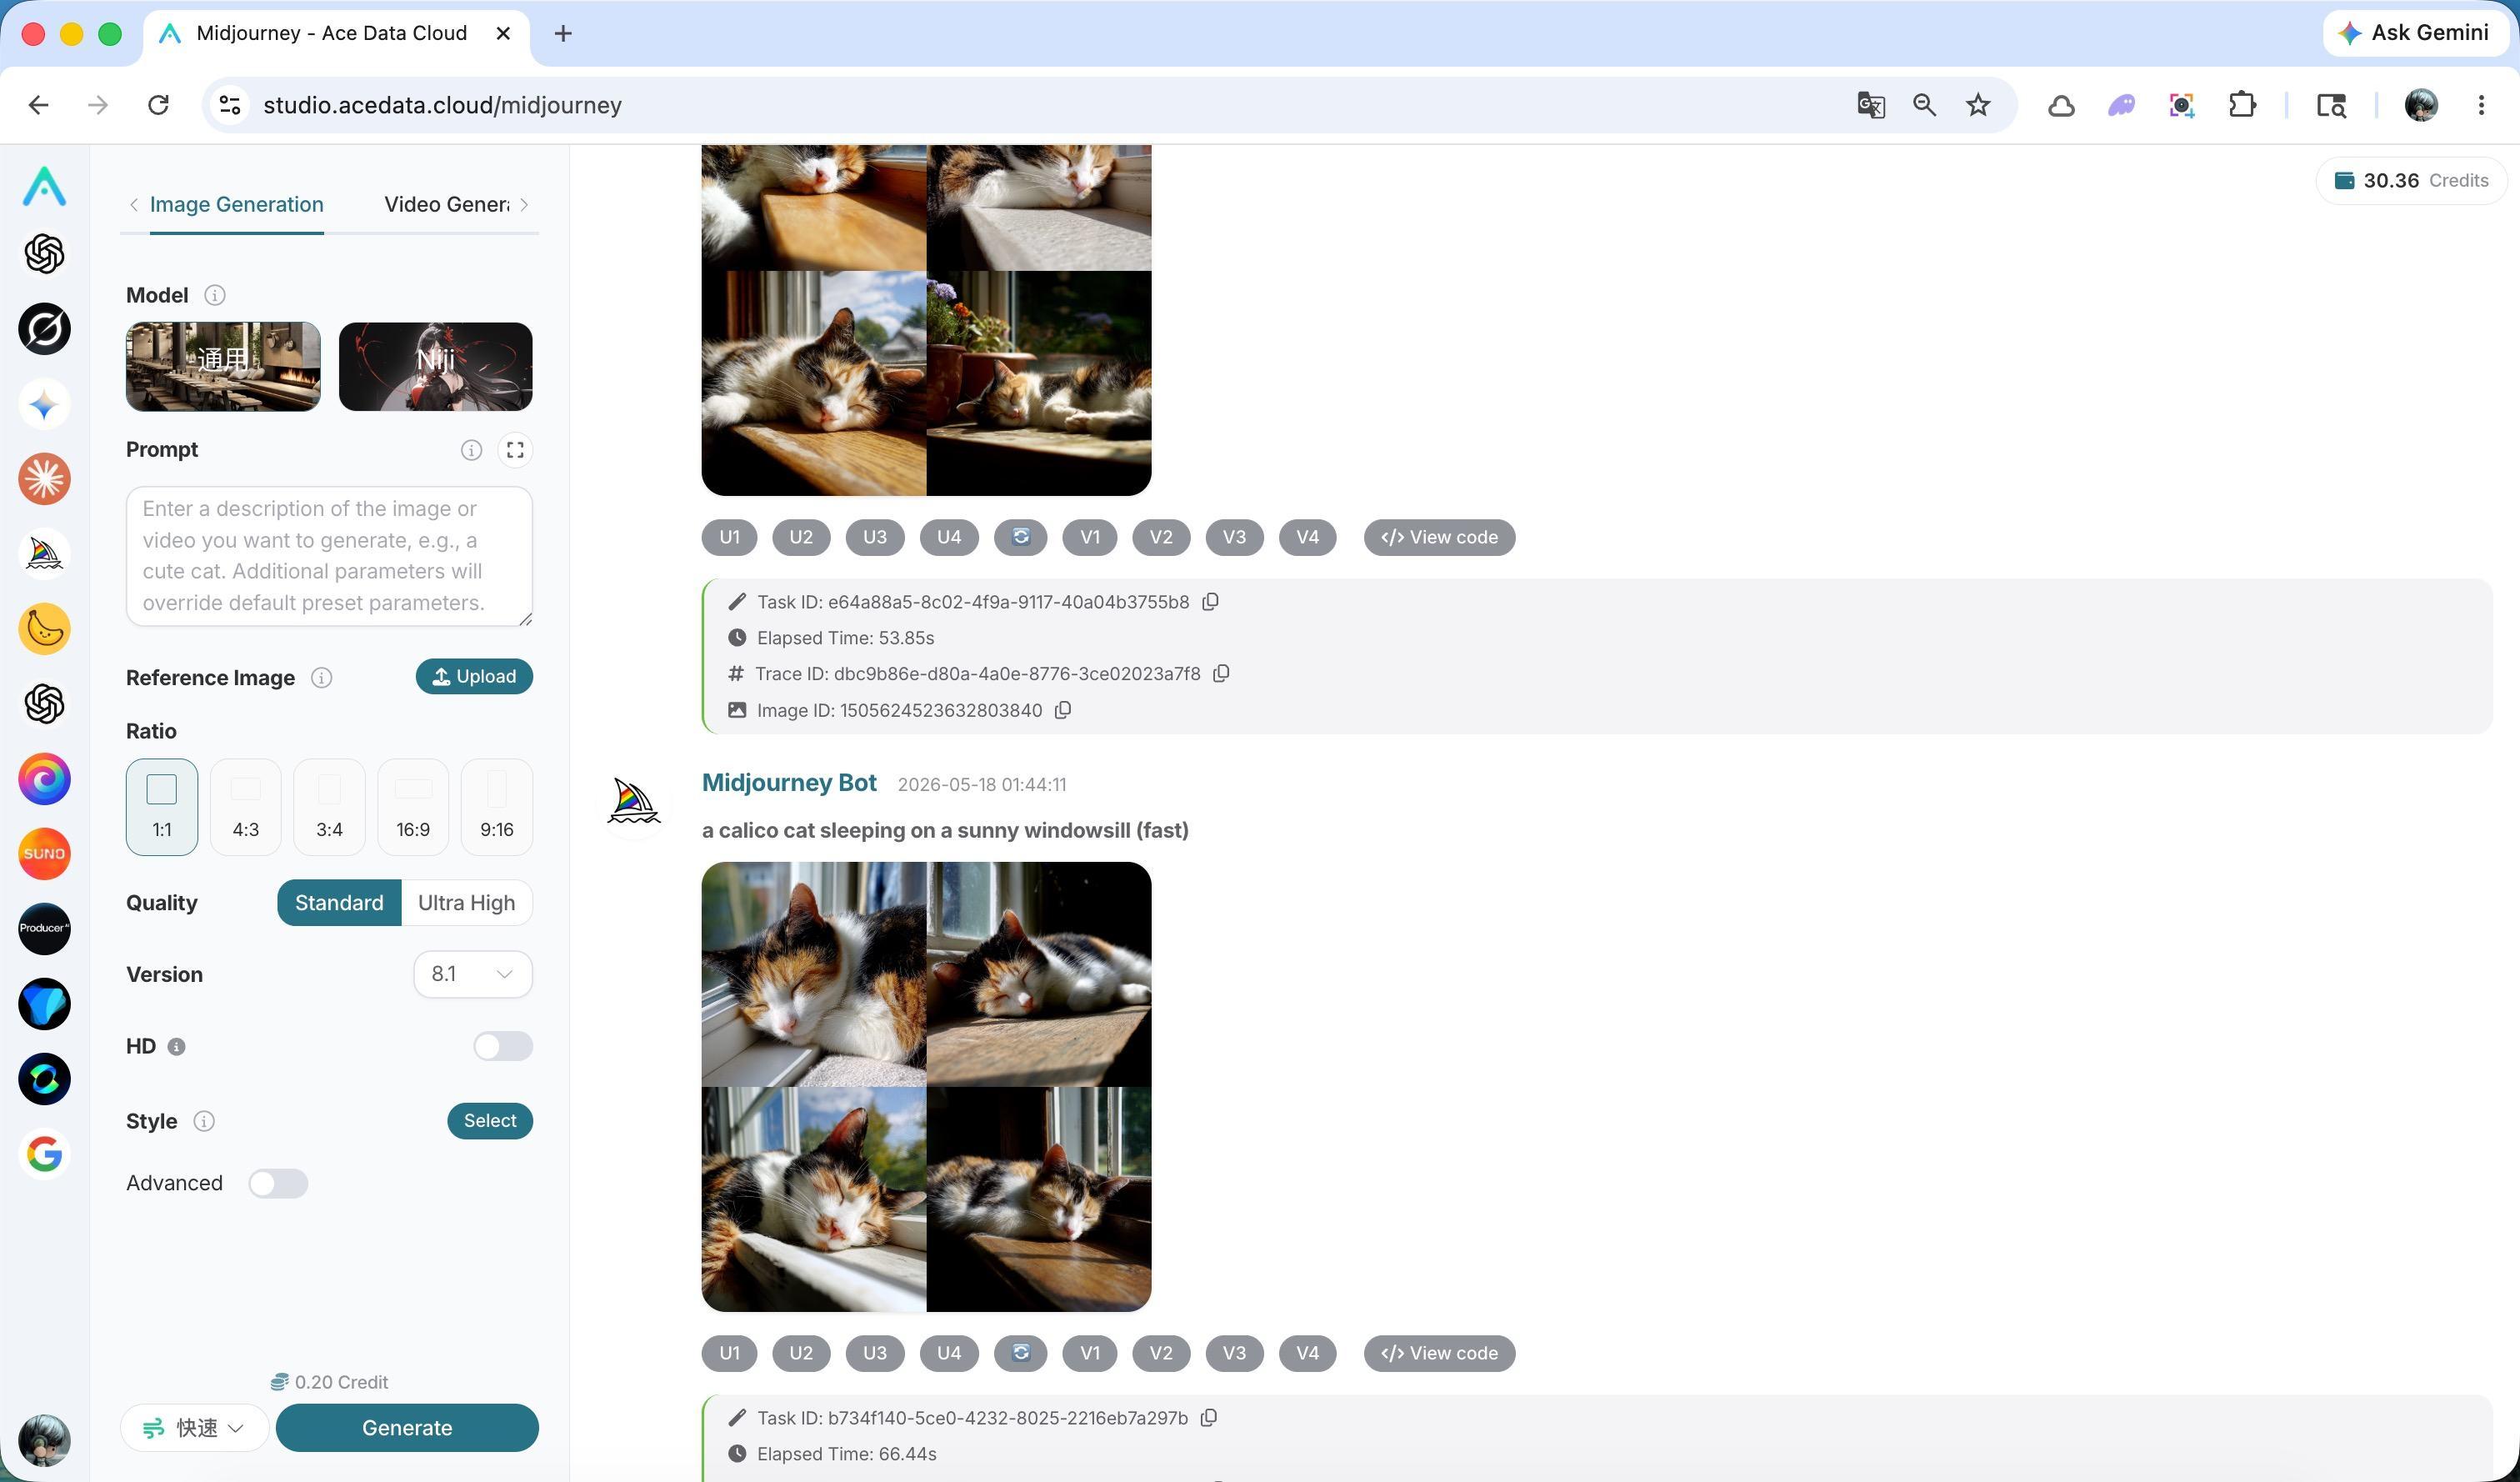Show the Prompt info tooltip icon
Viewport: 2520px width, 1482px height.
tap(471, 450)
